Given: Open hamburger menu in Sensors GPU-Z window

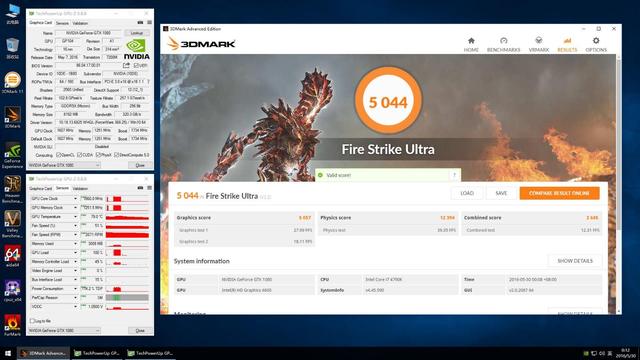Looking at the screenshot, I should (x=149, y=188).
